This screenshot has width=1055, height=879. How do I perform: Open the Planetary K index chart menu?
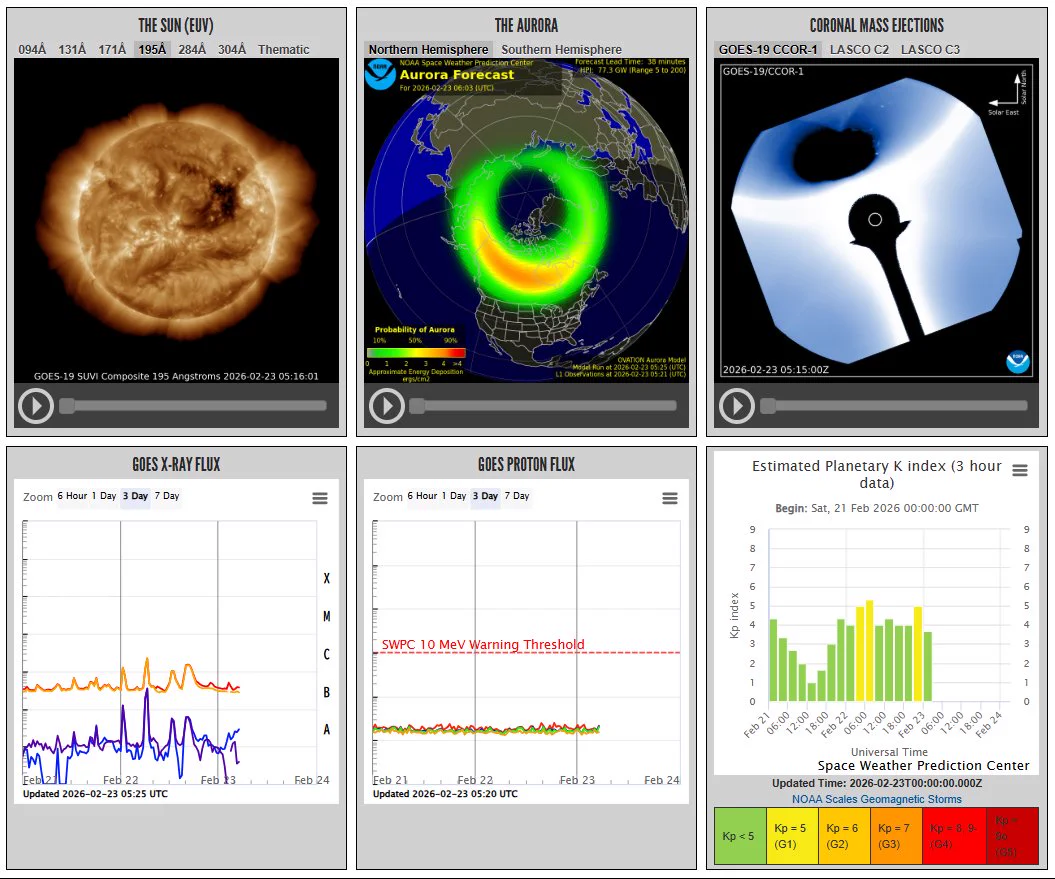tap(1020, 470)
